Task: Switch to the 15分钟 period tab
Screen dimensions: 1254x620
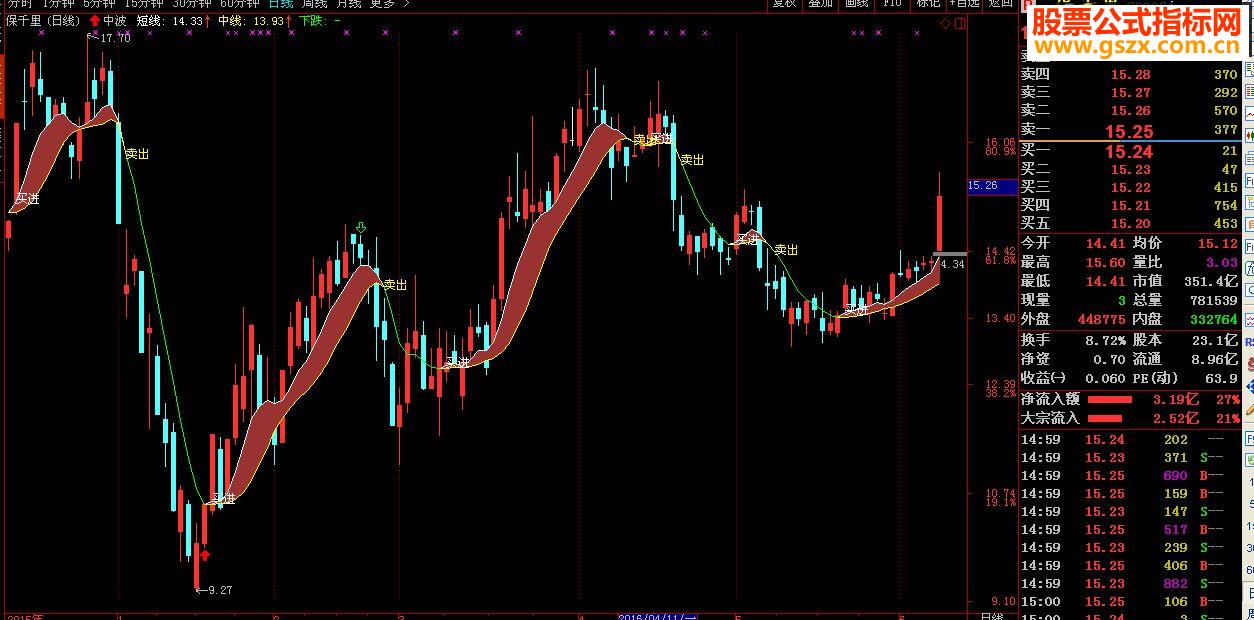Action: click(145, 3)
